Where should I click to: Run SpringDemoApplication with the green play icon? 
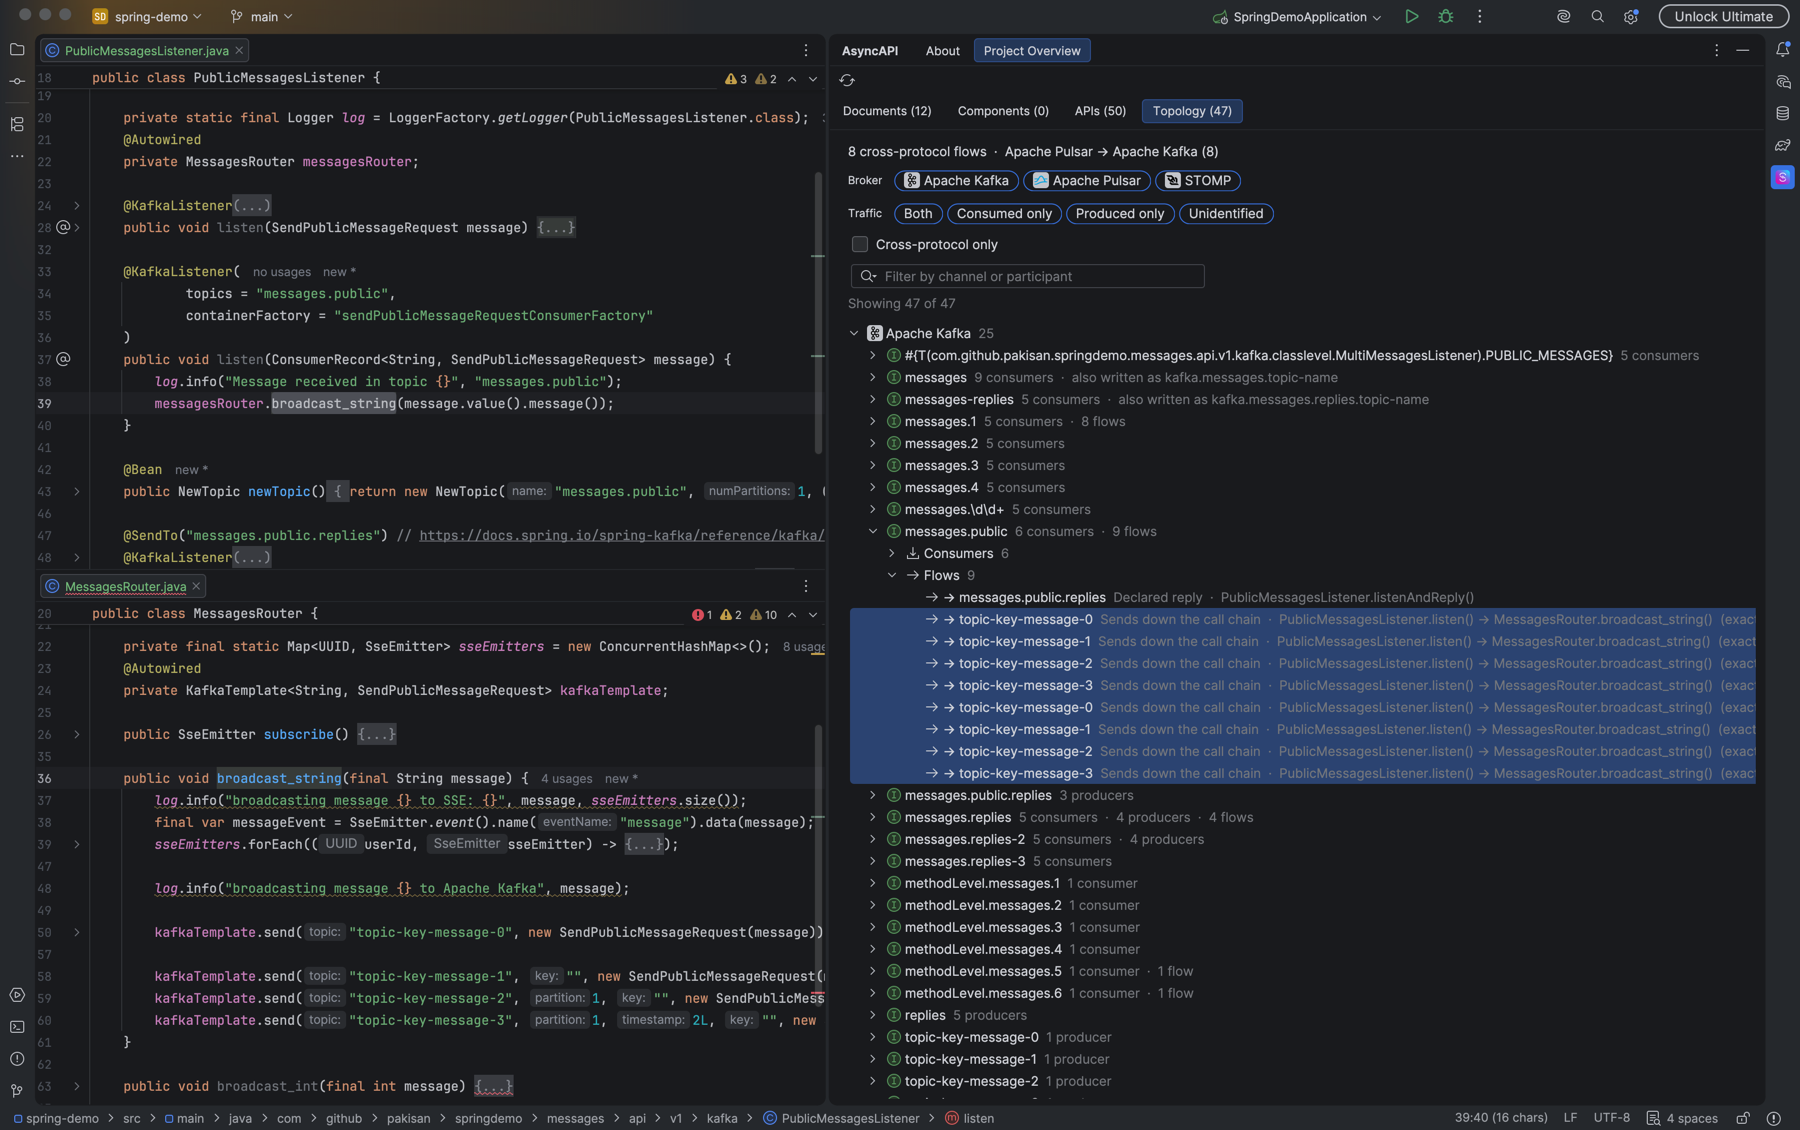pyautogui.click(x=1411, y=16)
